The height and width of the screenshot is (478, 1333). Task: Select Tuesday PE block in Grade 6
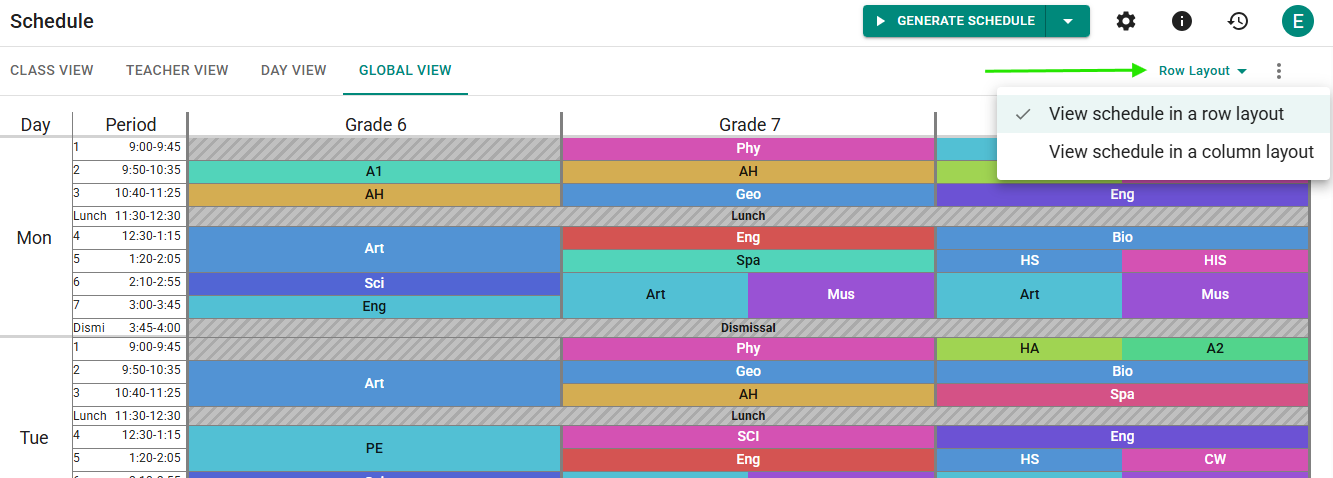(x=374, y=449)
